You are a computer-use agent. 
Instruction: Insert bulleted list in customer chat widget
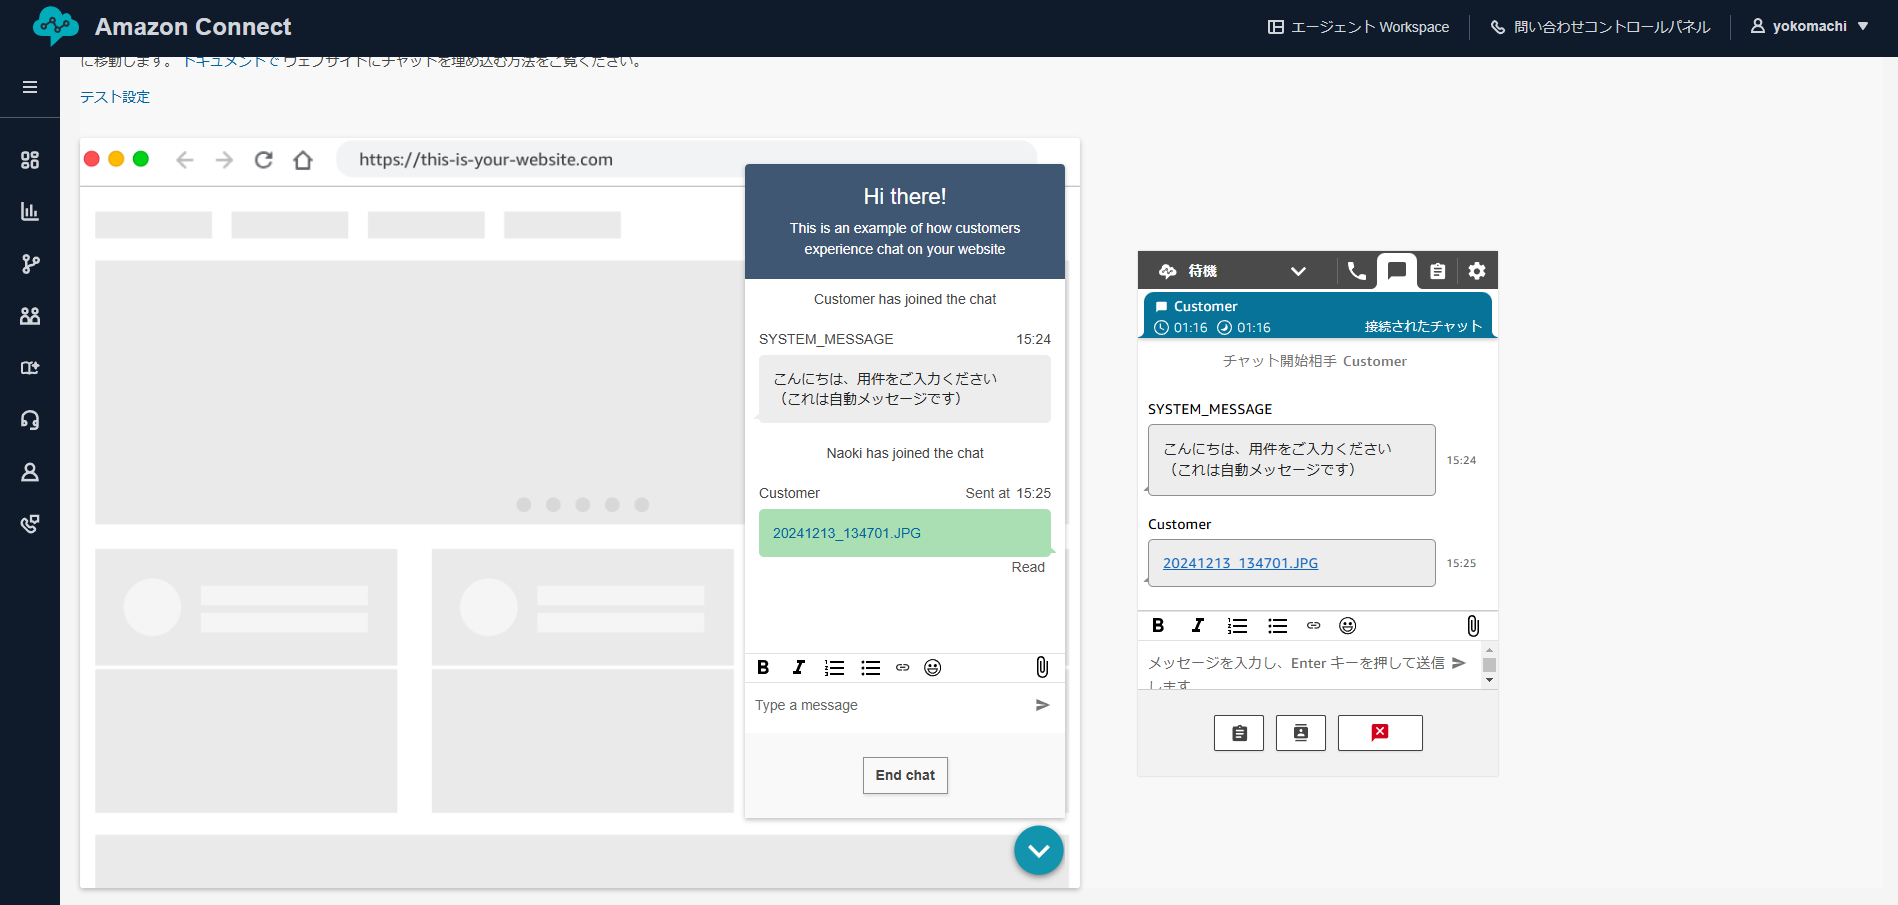click(x=871, y=668)
